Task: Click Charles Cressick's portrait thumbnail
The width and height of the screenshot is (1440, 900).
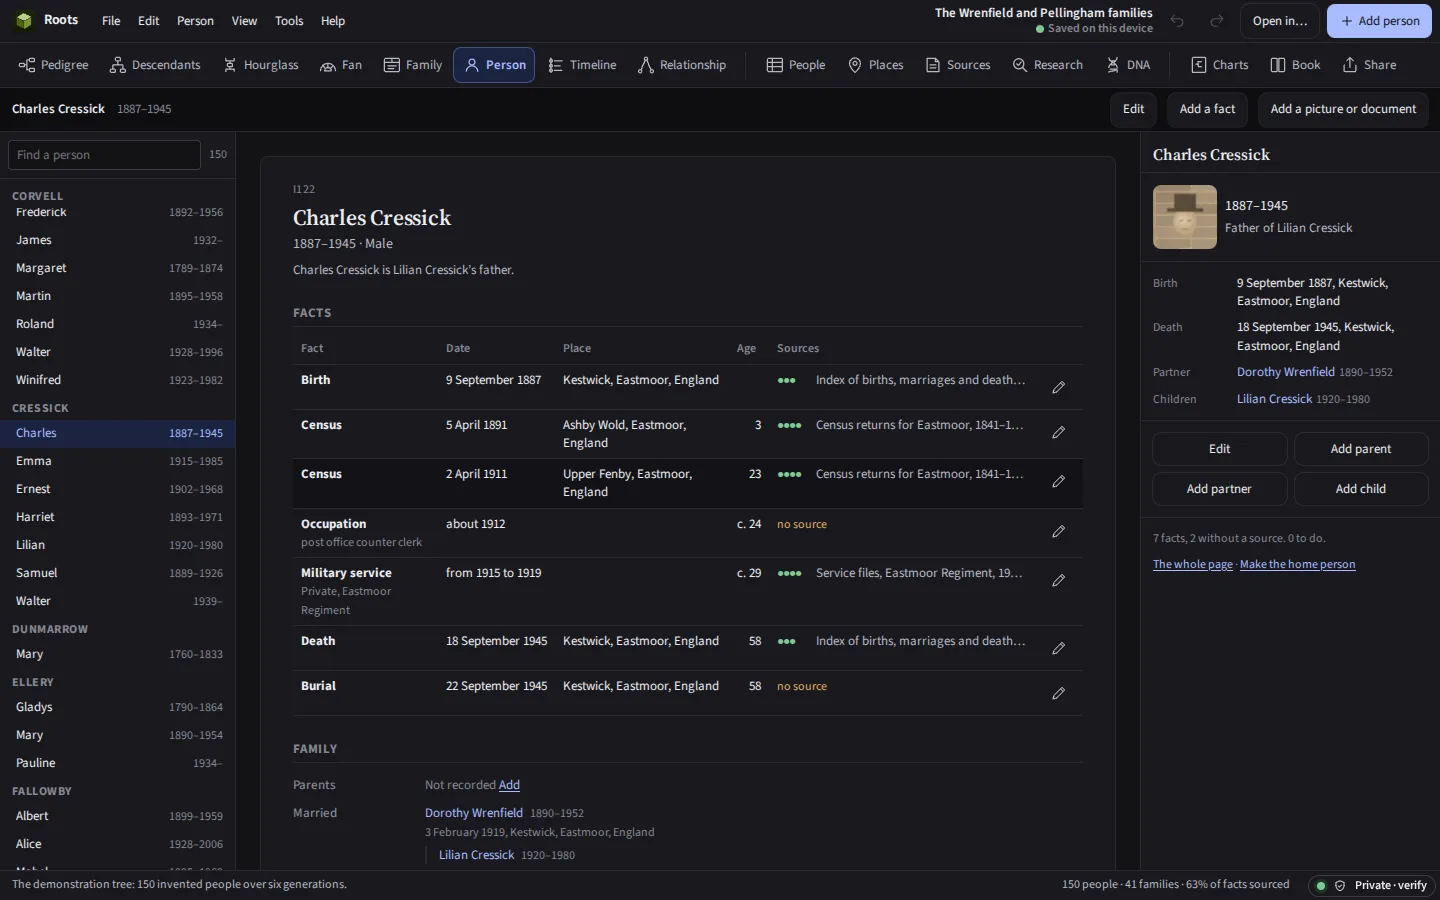Action: click(x=1185, y=217)
